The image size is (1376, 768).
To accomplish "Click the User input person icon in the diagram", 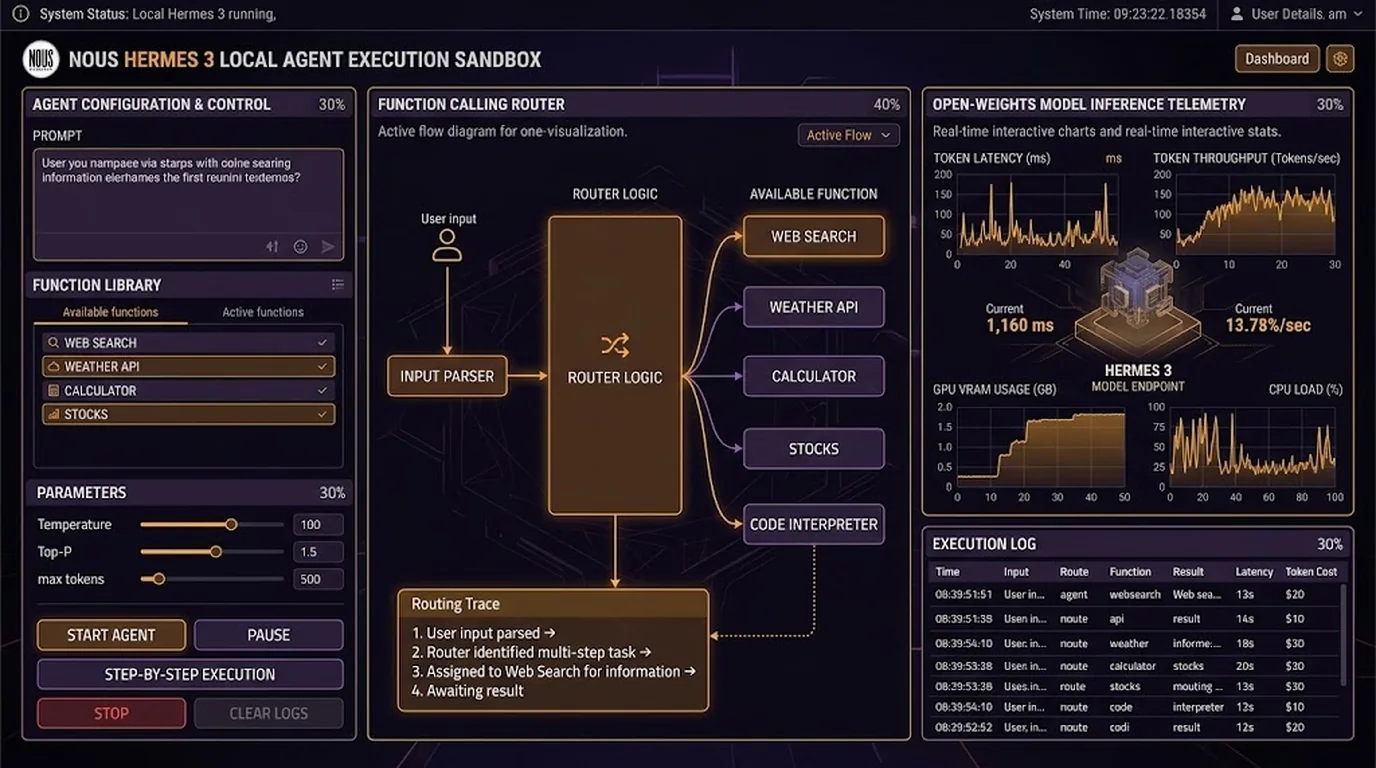I will pyautogui.click(x=447, y=246).
